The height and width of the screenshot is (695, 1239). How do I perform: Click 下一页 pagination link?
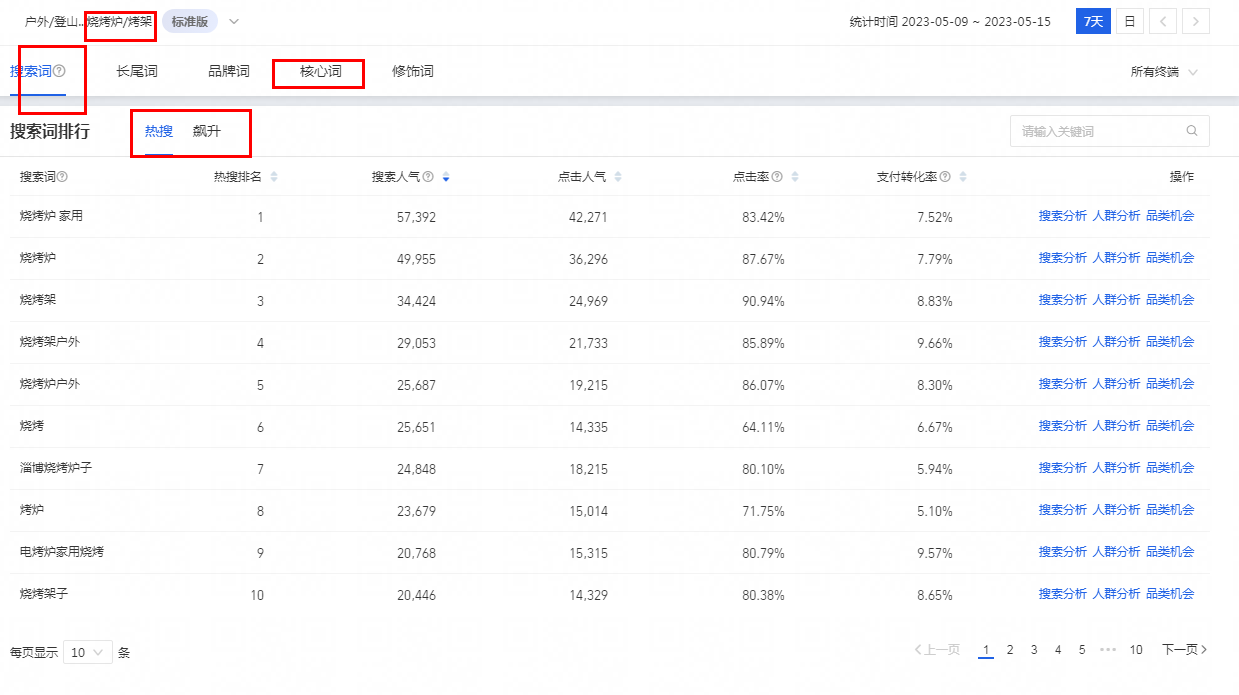point(1184,650)
